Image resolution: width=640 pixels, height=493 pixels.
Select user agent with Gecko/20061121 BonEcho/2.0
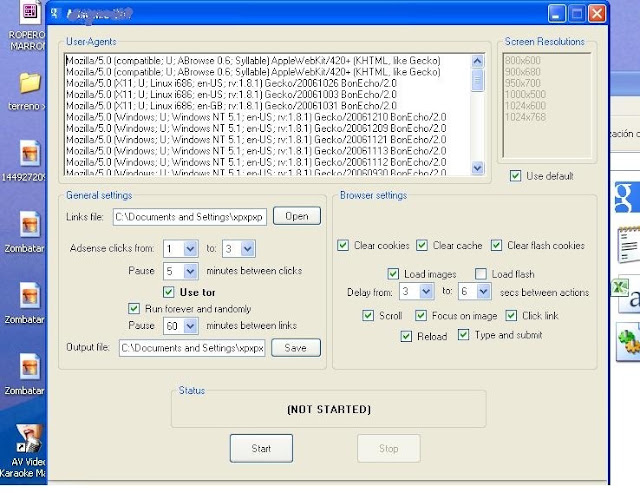tap(256, 140)
